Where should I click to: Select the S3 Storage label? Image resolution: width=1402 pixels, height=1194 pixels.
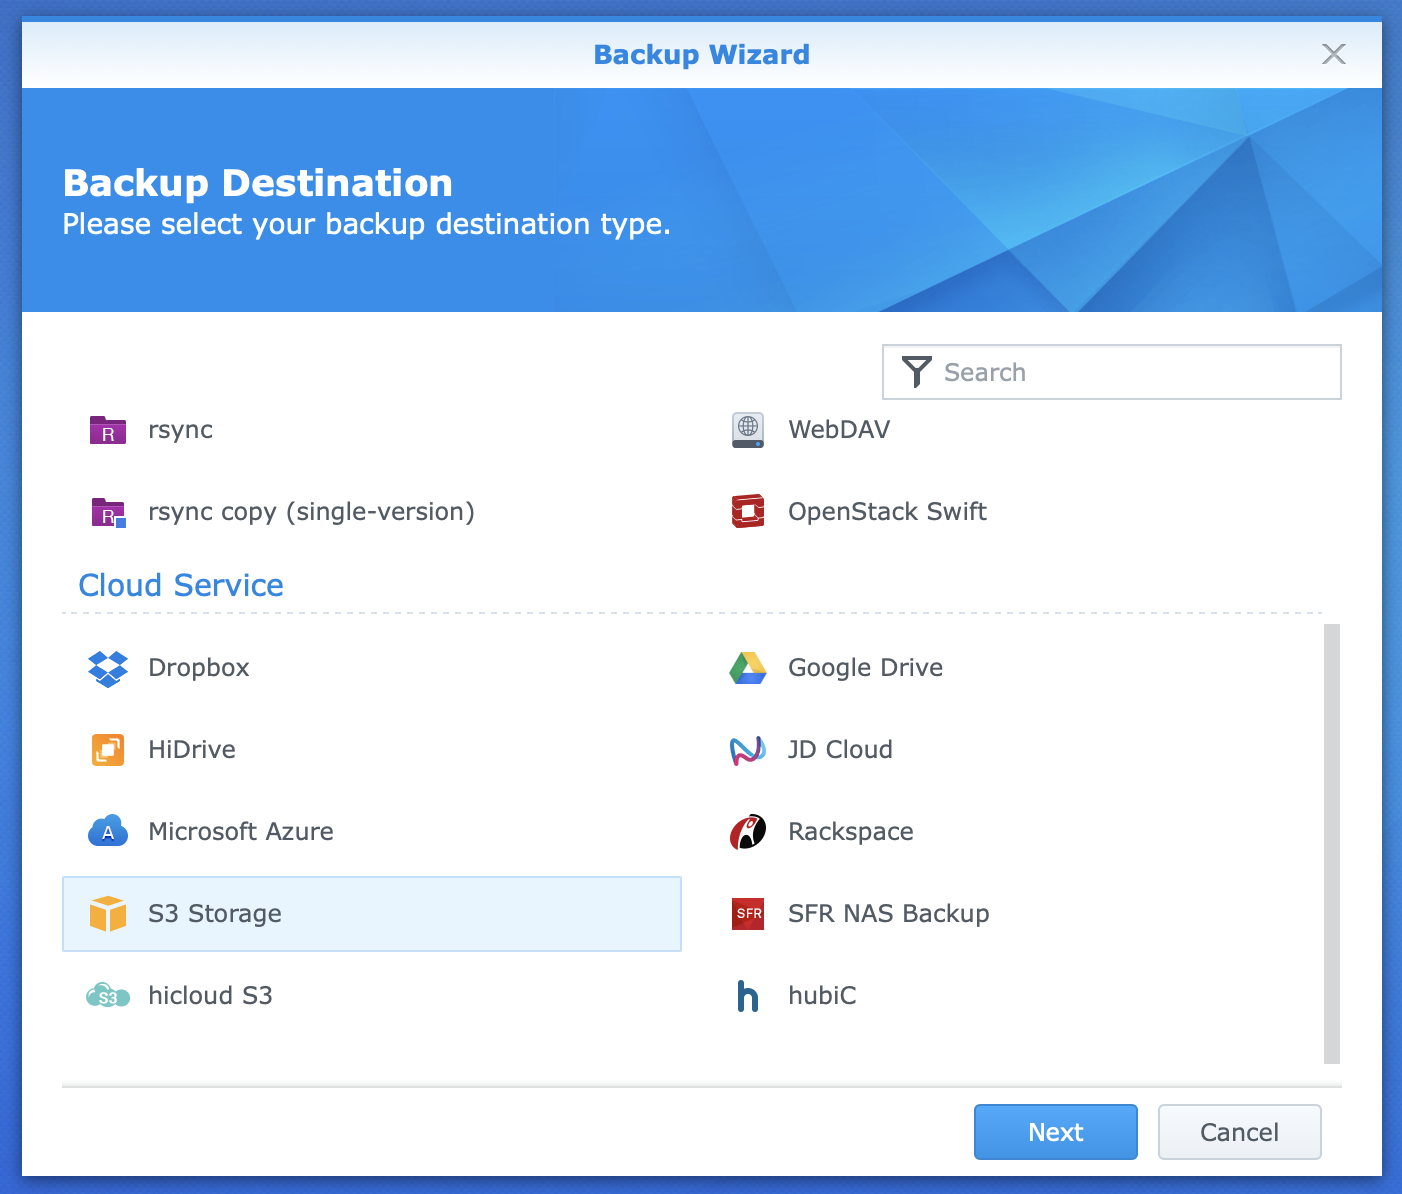pyautogui.click(x=215, y=914)
